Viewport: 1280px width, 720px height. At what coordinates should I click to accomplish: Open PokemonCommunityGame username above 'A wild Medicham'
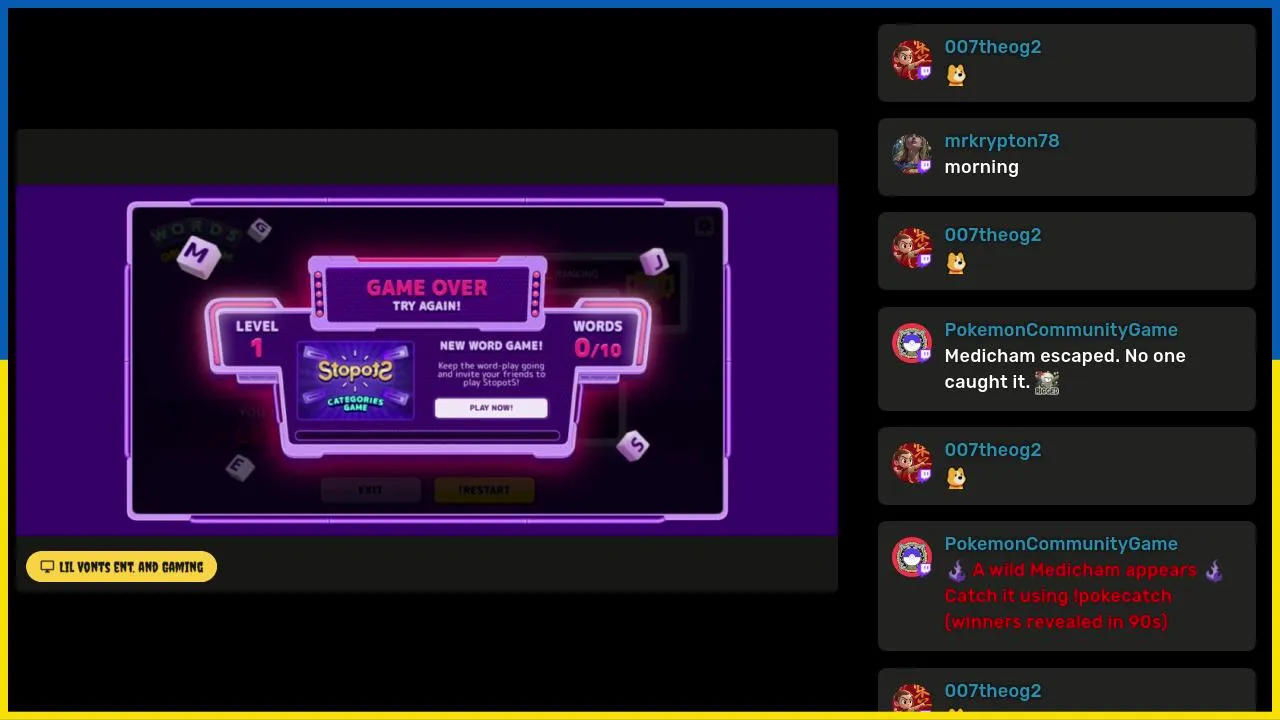point(1061,544)
